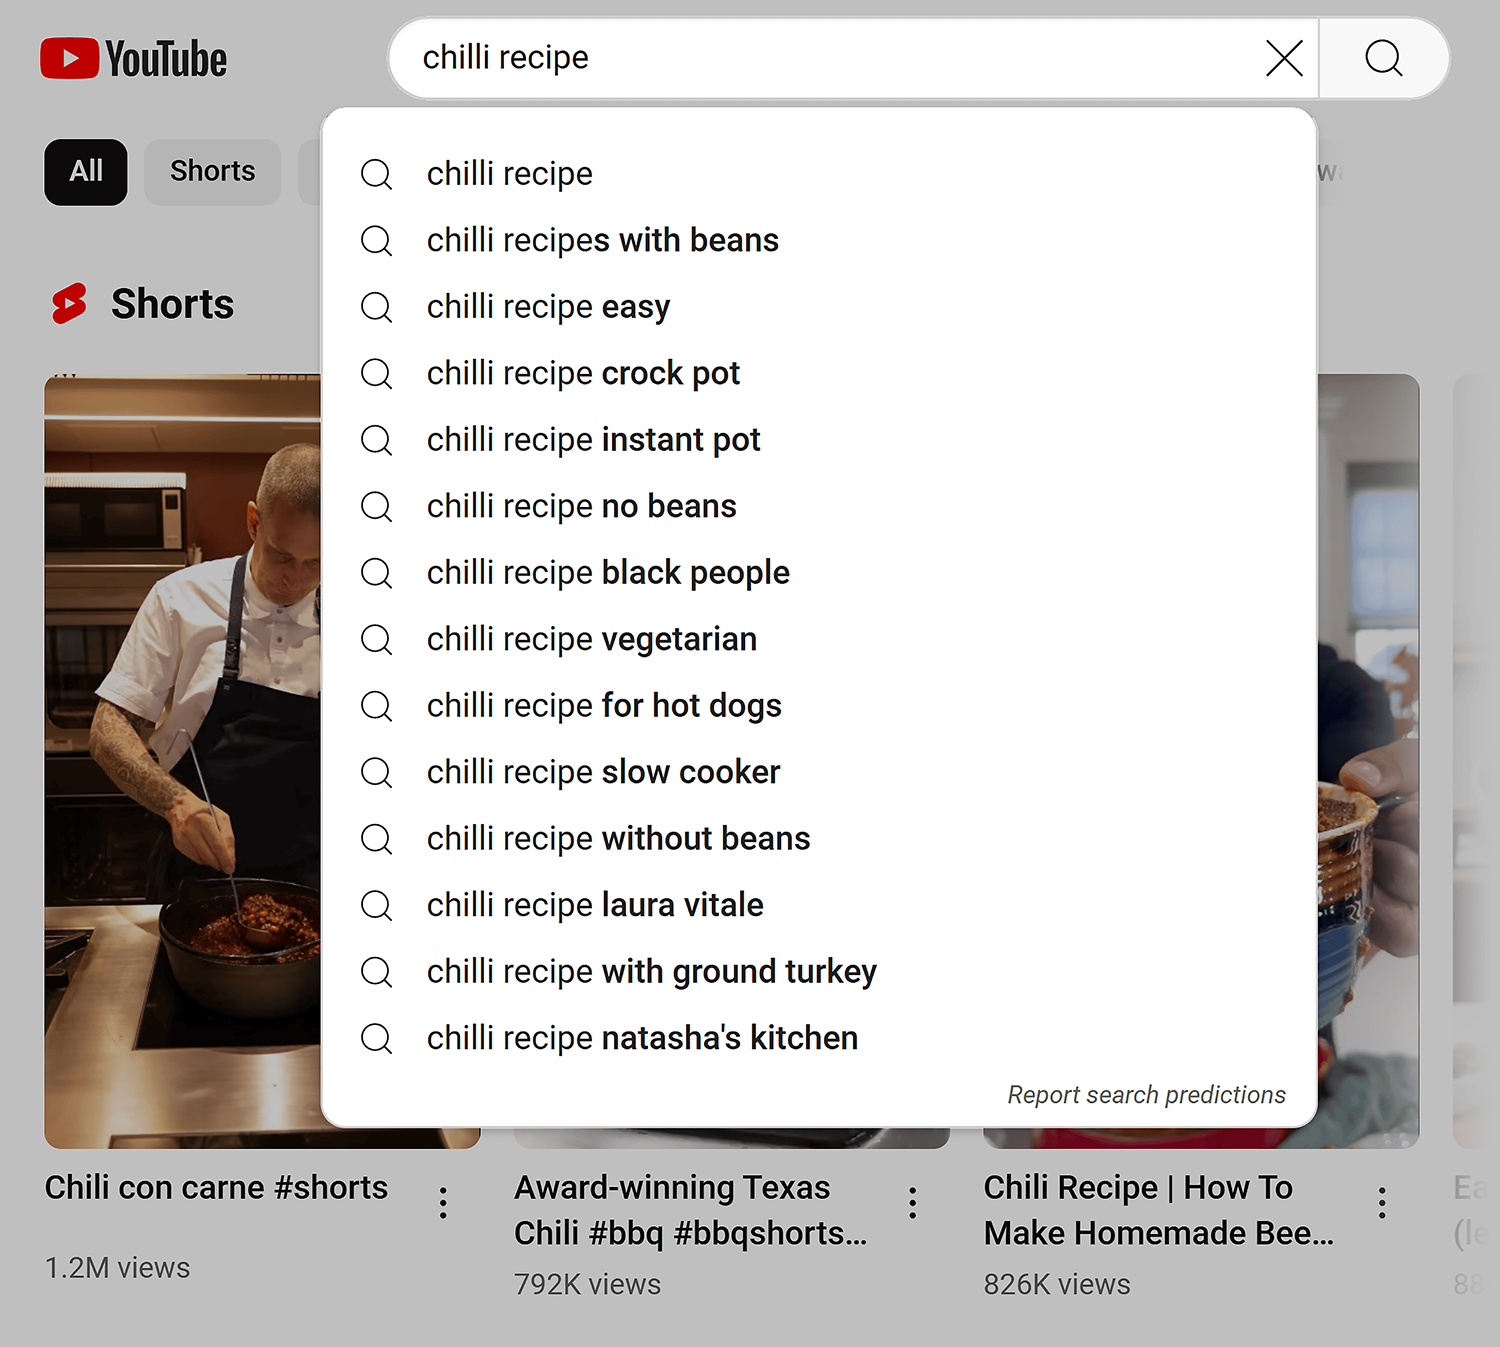Open the Chili con carne short thumbnail
This screenshot has height=1347, width=1500.
pos(183,760)
